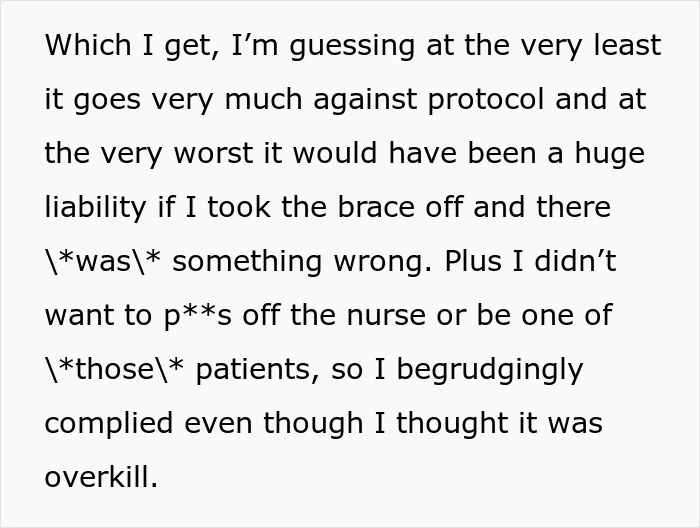Click the word "thought" in the eighth line
This screenshot has height=528, width=700.
click(452, 426)
